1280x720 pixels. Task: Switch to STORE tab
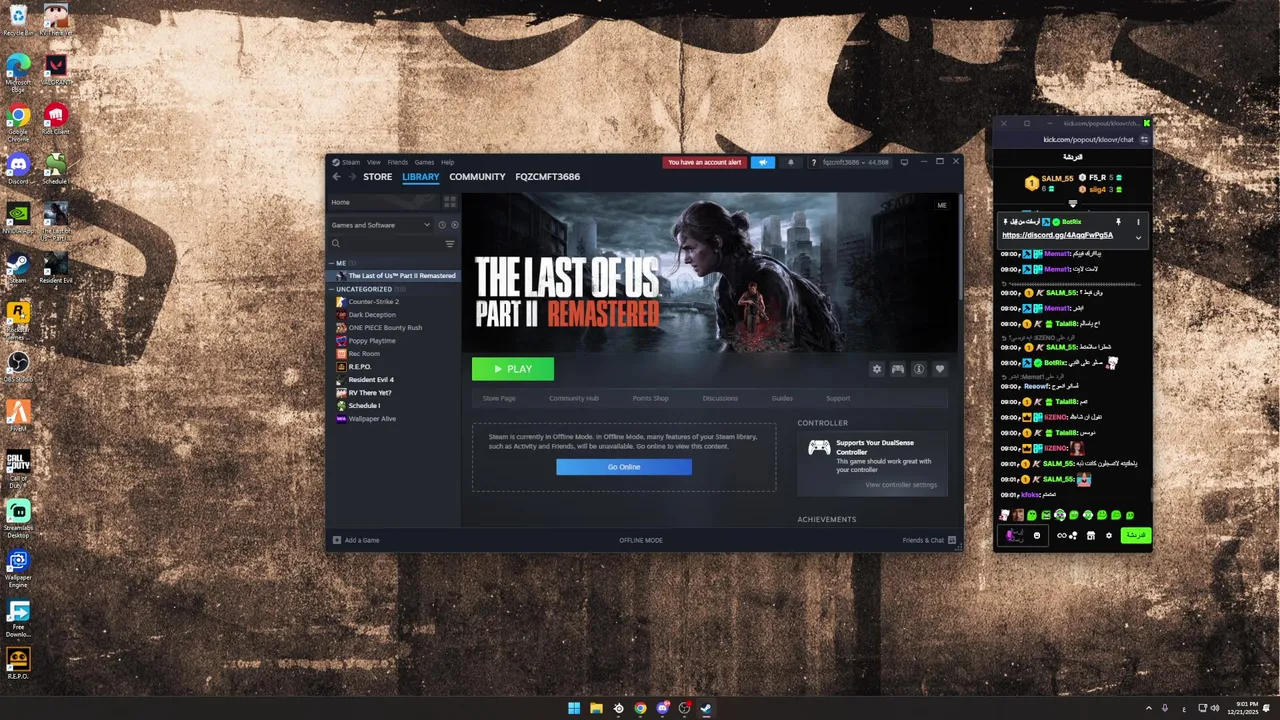tap(377, 177)
